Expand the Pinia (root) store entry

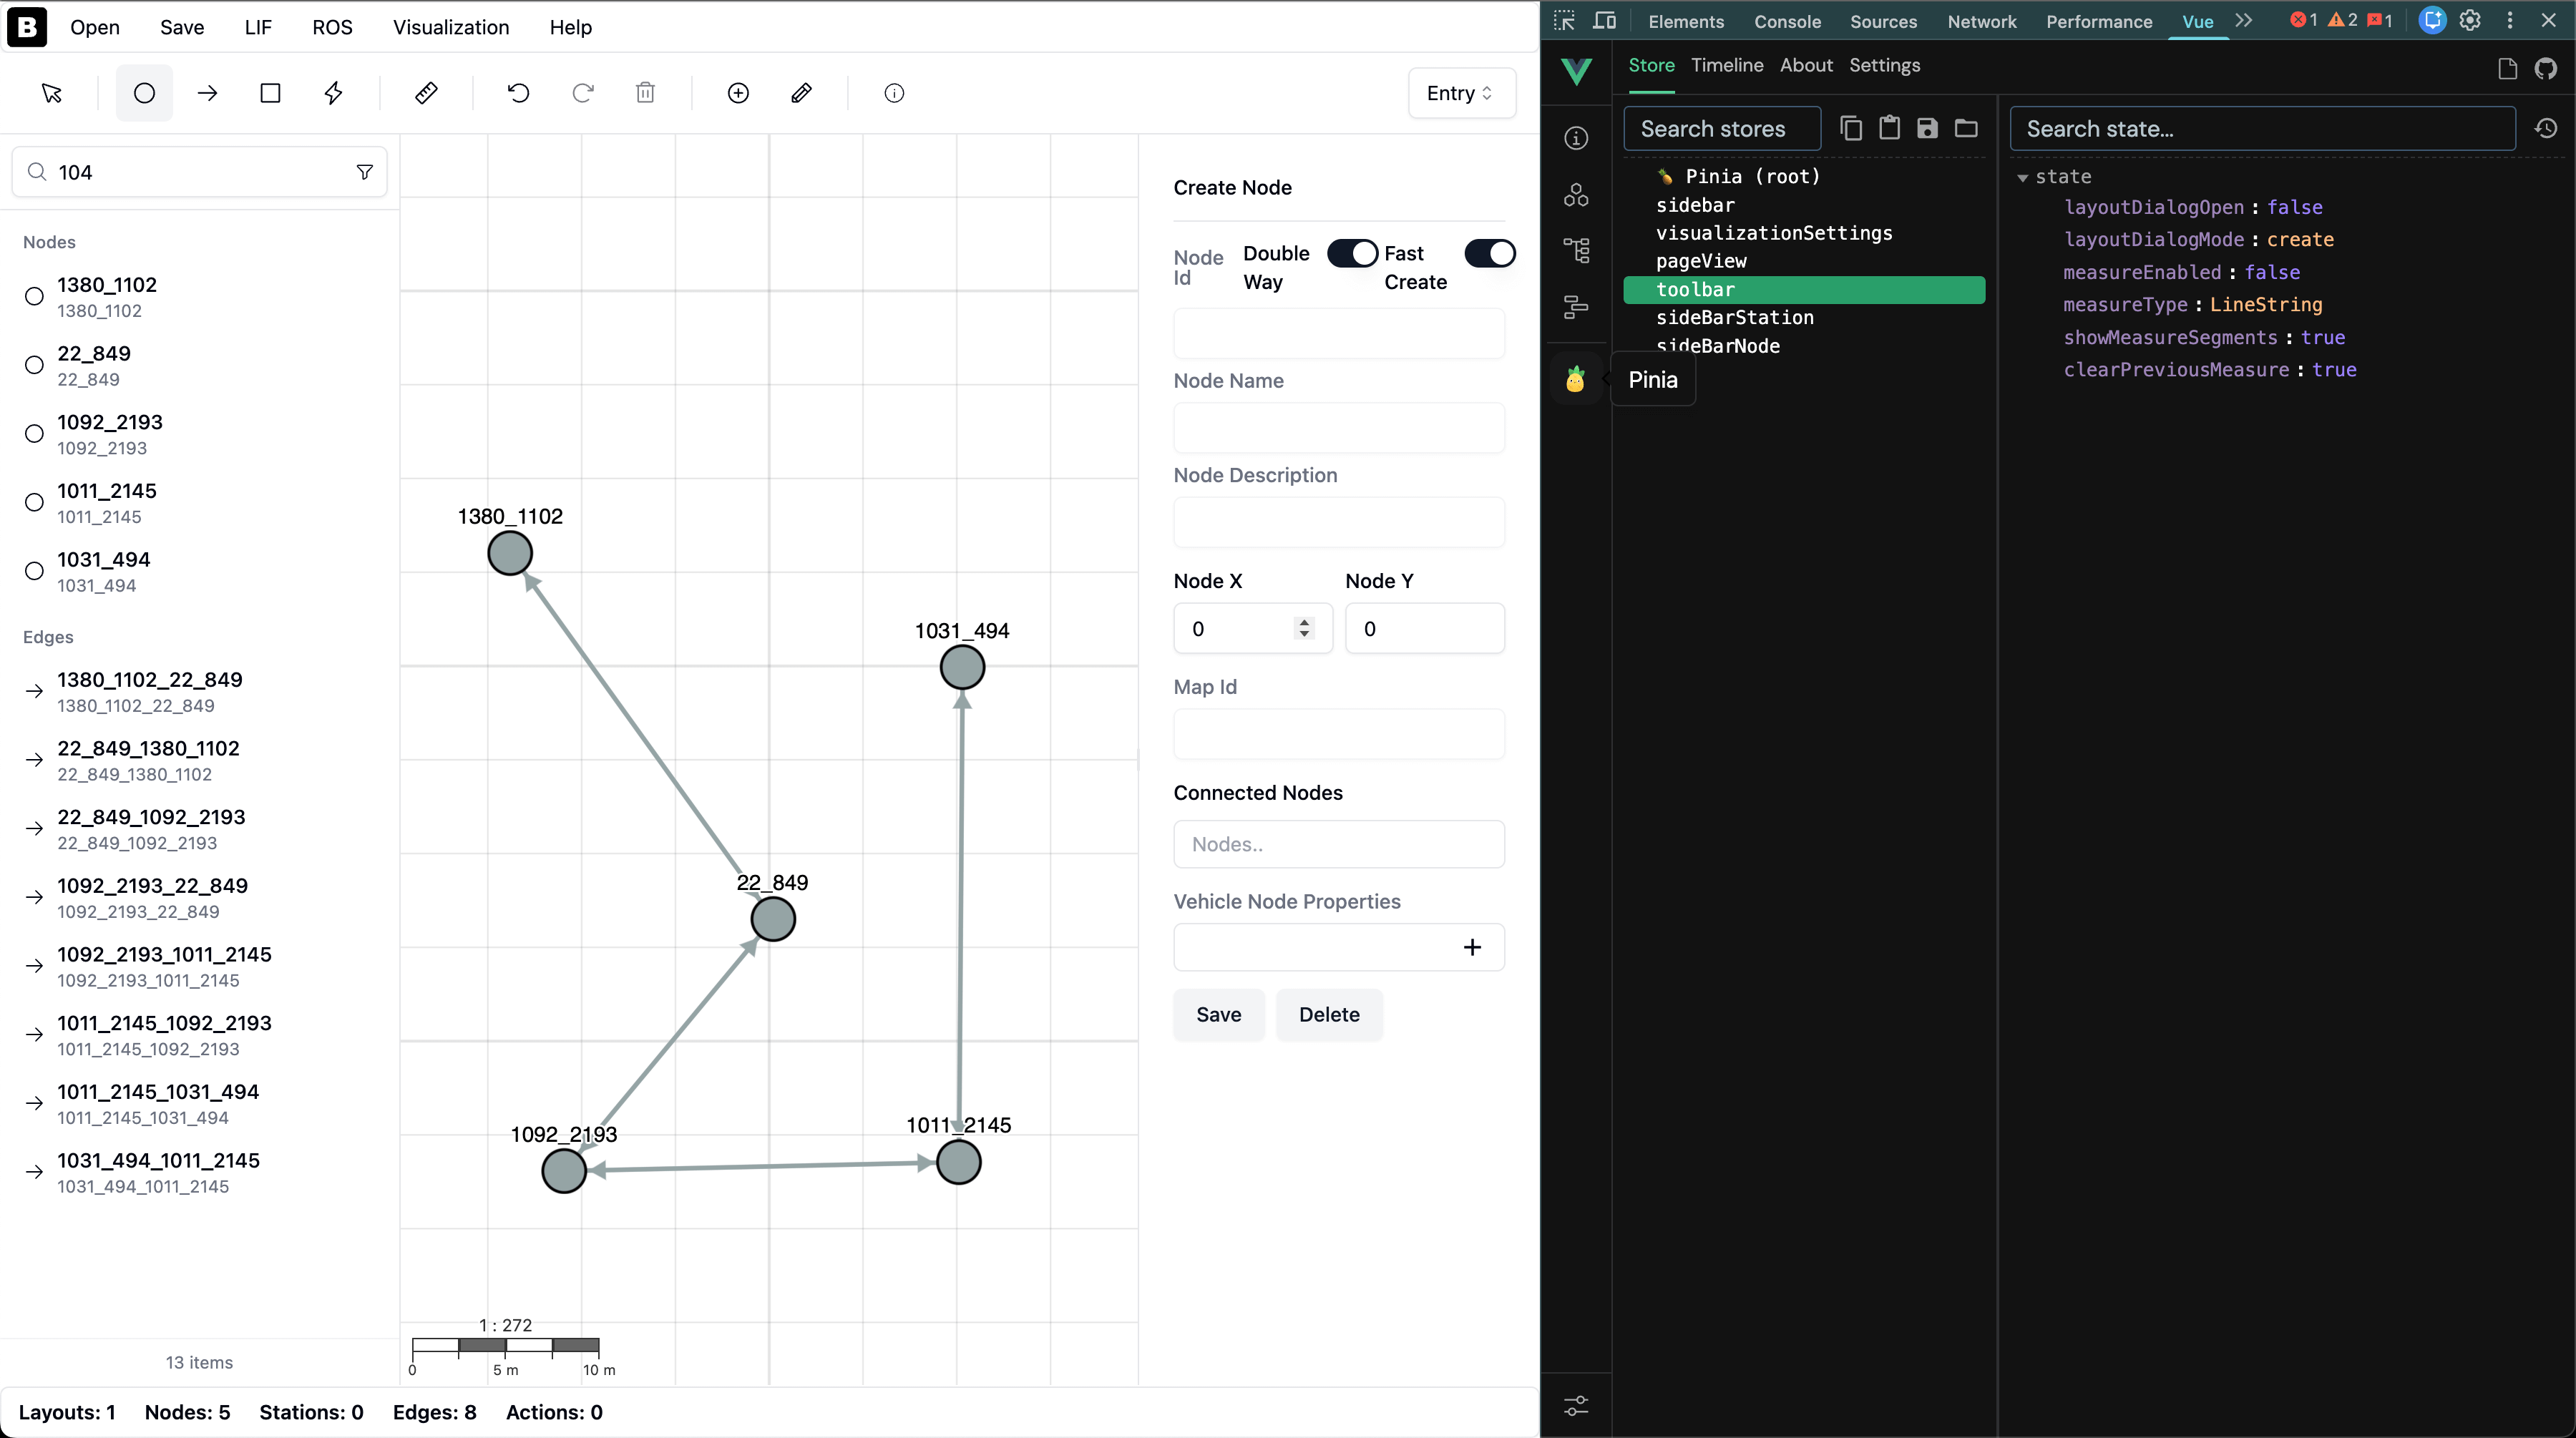tap(1753, 176)
